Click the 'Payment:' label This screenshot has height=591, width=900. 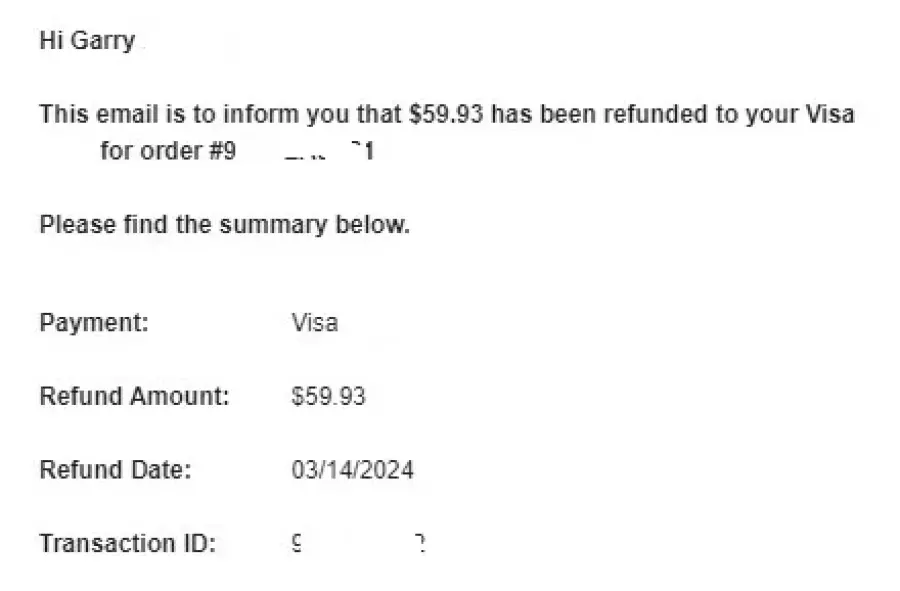[x=94, y=322]
